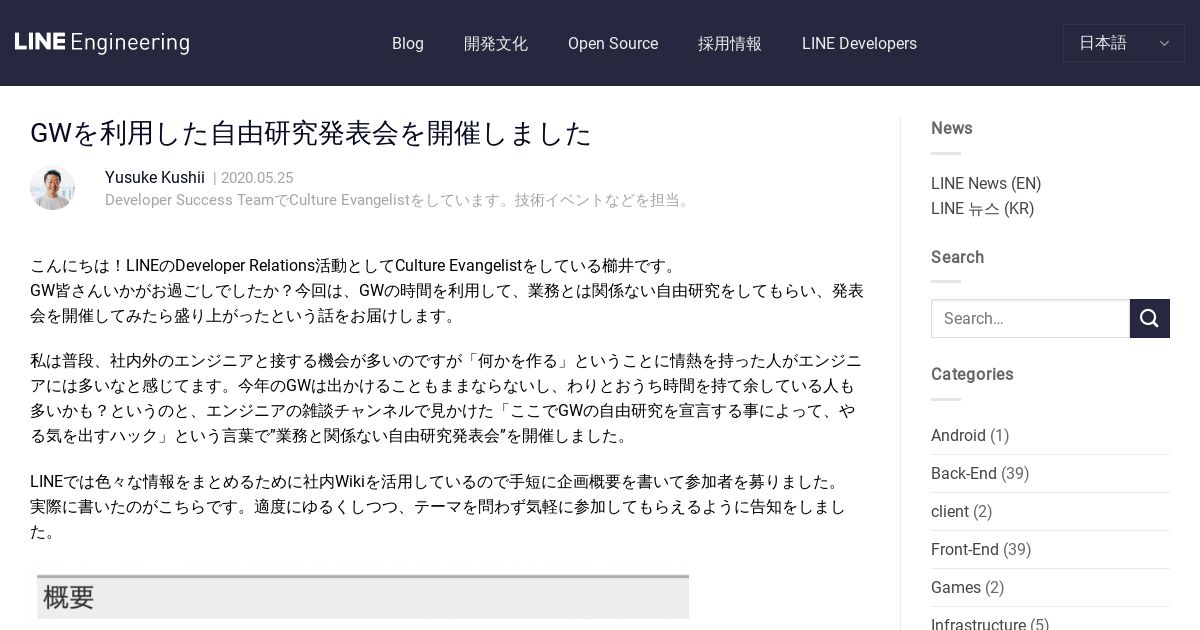Viewport: 1200px width, 630px height.
Task: Open the 採用情報 menu item
Action: pos(730,44)
